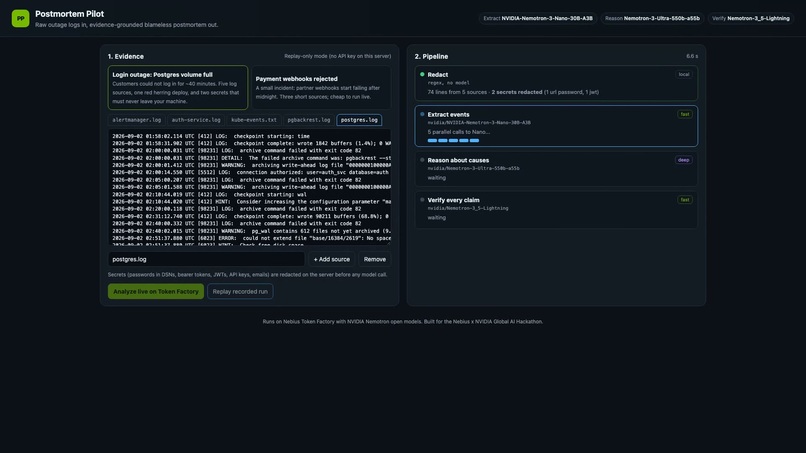Click the 6.6 s pipeline timer
The image size is (806, 453).
(692, 56)
